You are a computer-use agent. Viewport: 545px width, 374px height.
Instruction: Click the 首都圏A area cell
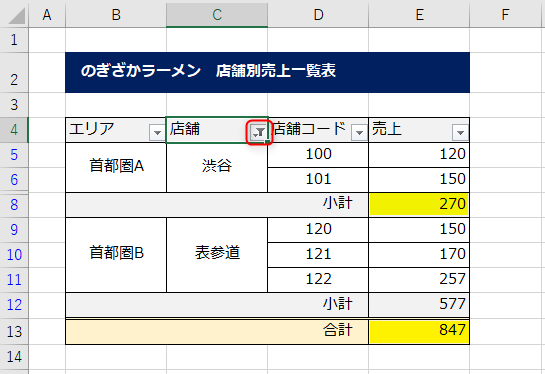click(x=116, y=167)
